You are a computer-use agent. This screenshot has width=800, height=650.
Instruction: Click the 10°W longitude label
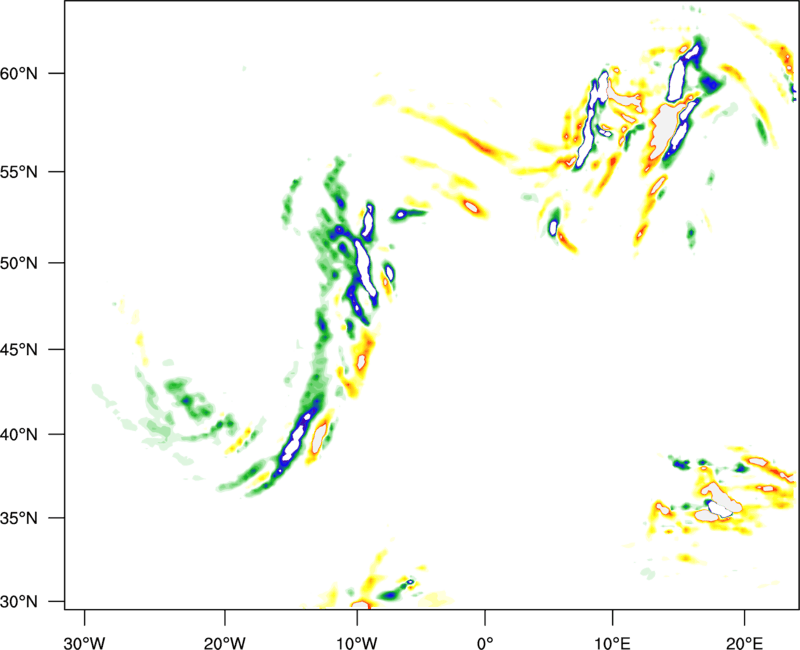pyautogui.click(x=357, y=643)
